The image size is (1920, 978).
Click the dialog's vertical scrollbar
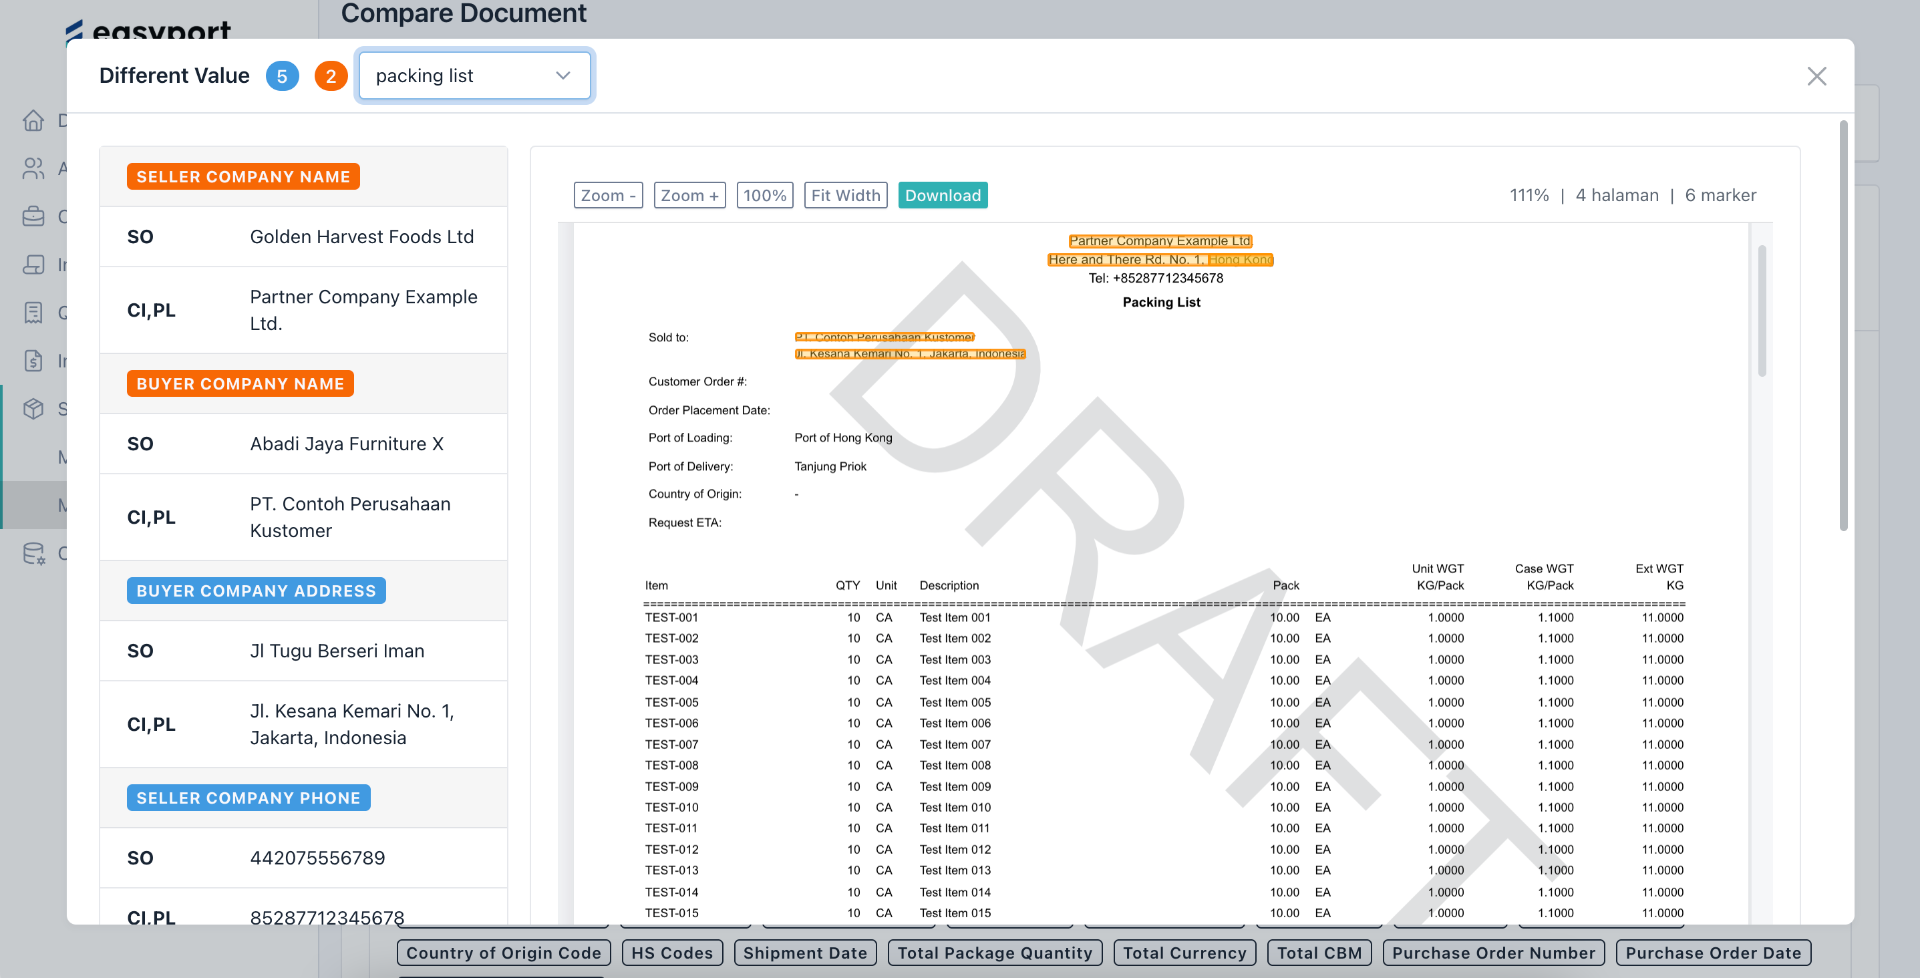(x=1844, y=325)
